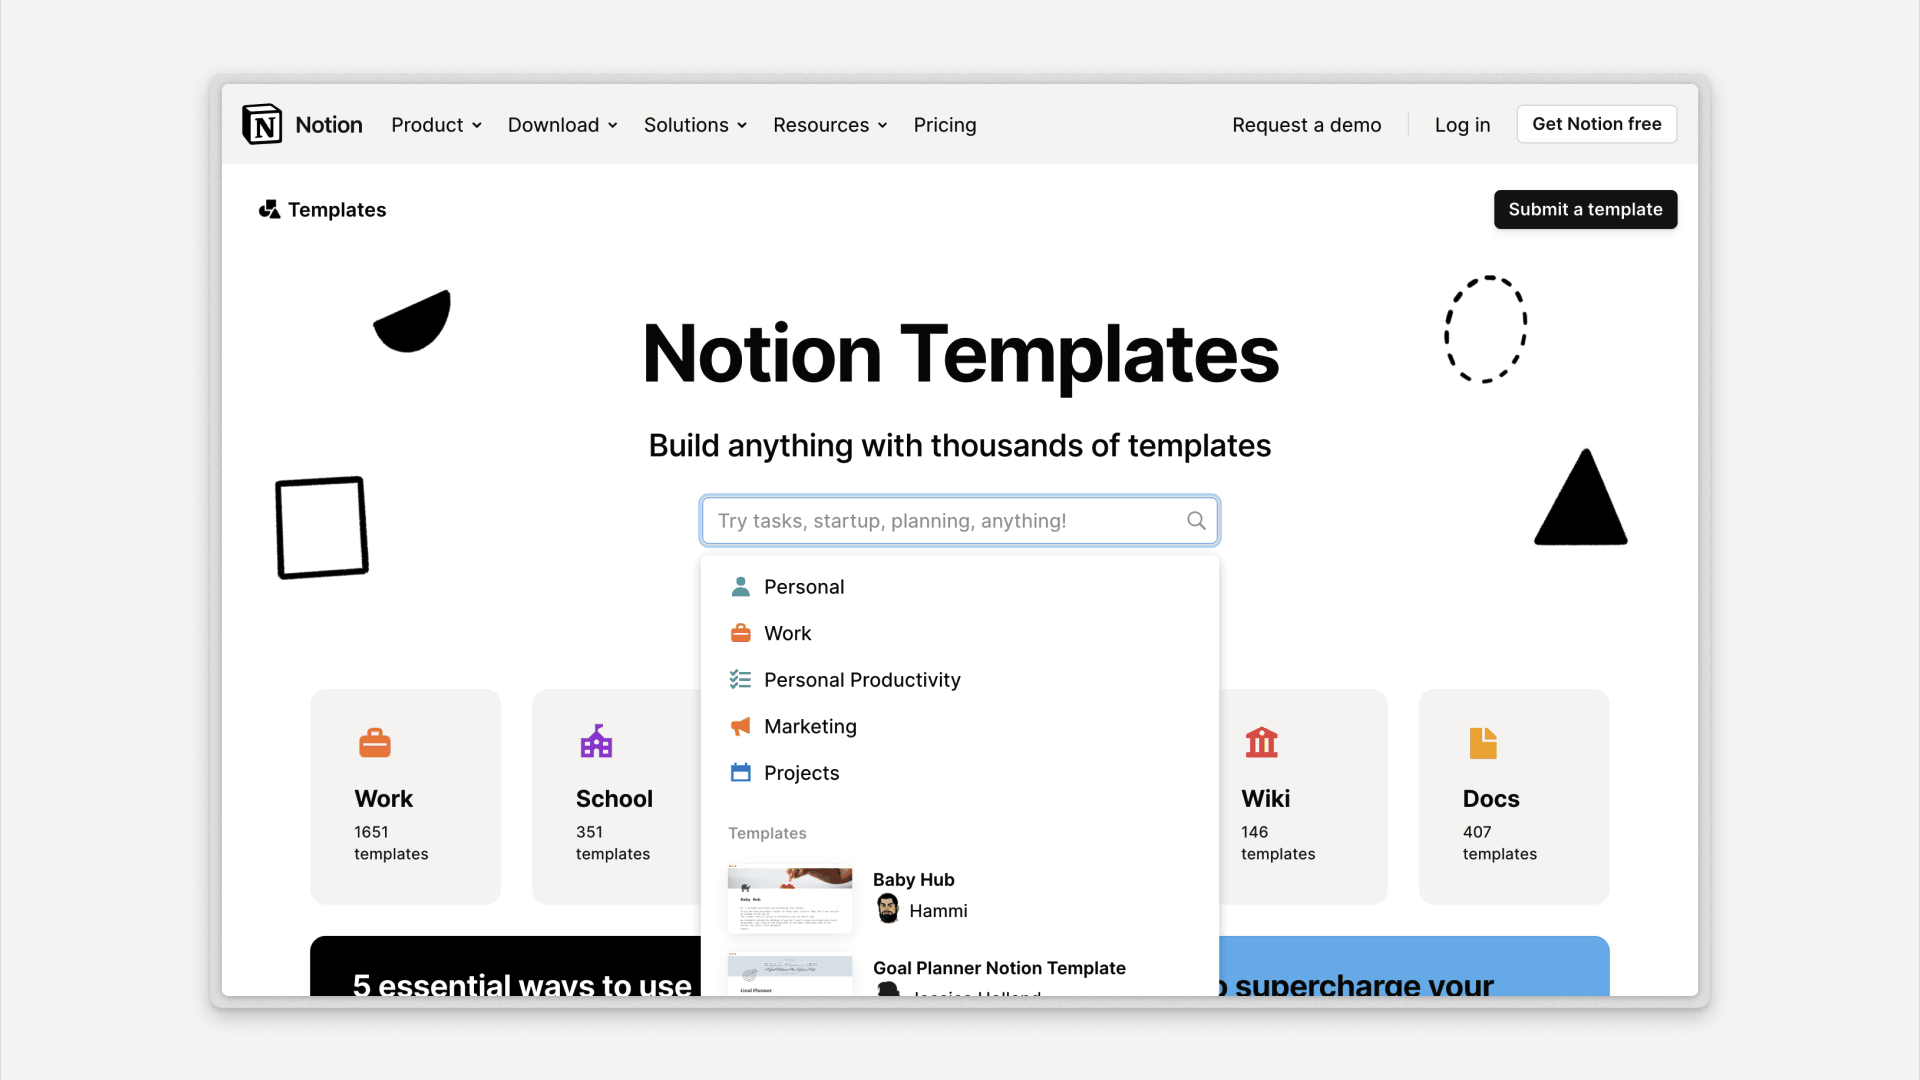Click the Log in link

pos(1462,124)
